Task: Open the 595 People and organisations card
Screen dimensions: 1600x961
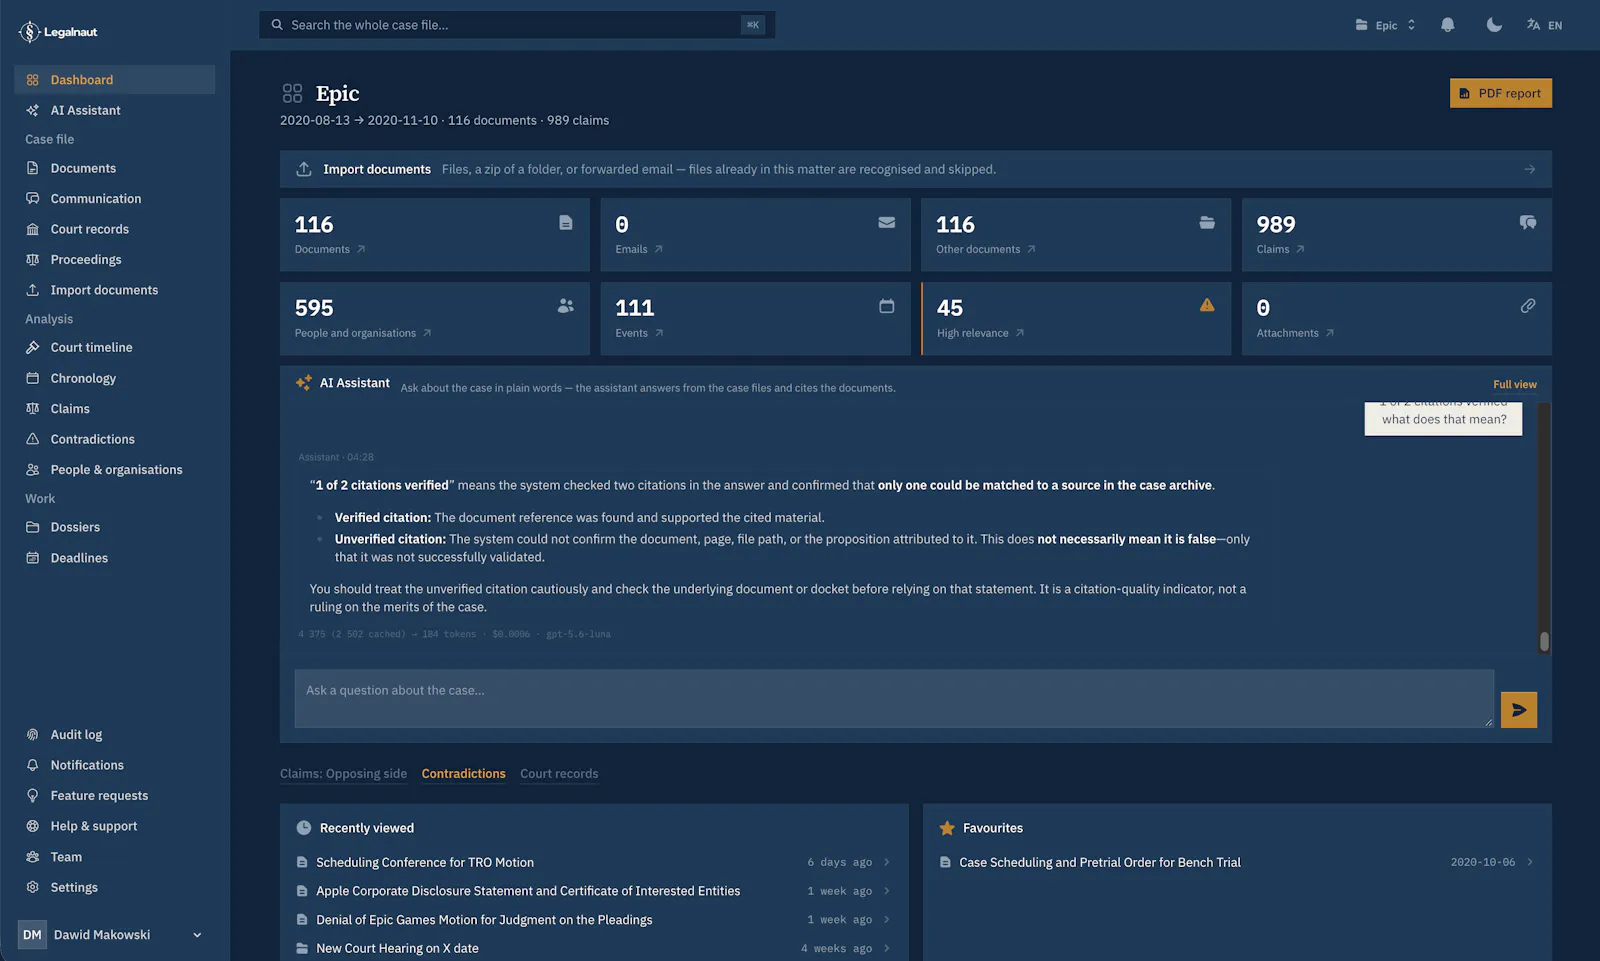Action: coord(435,318)
